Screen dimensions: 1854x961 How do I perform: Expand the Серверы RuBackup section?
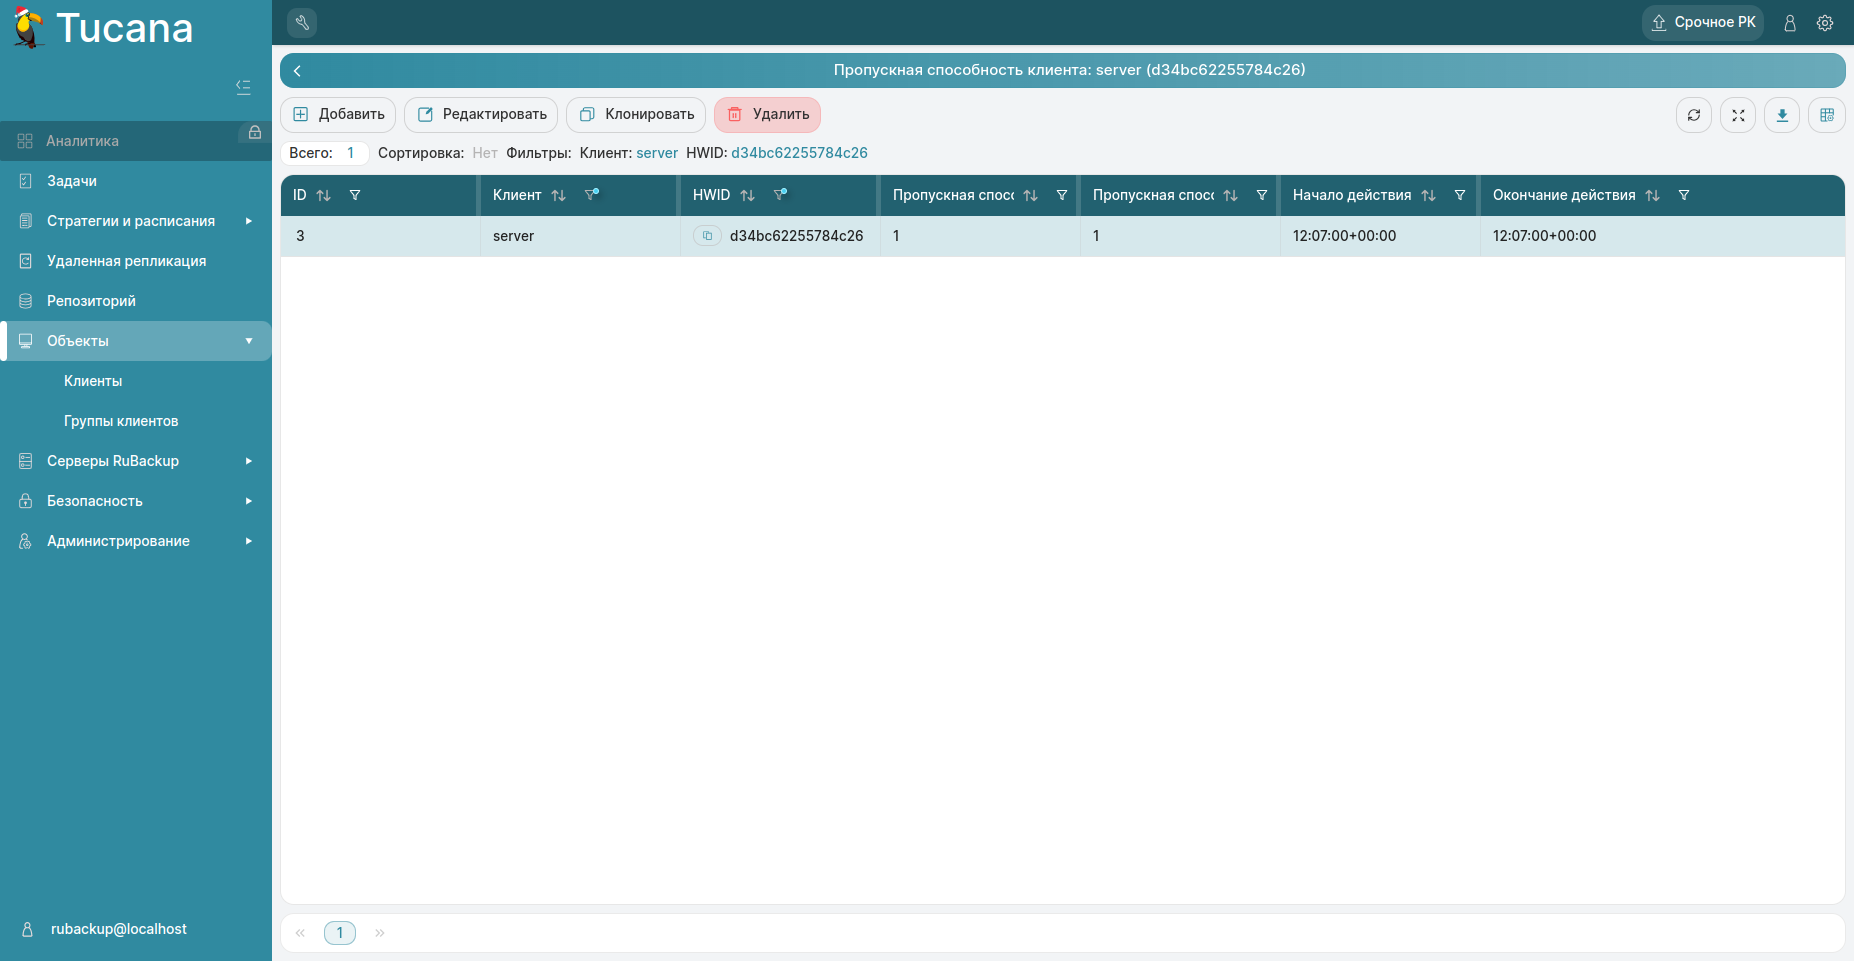135,460
